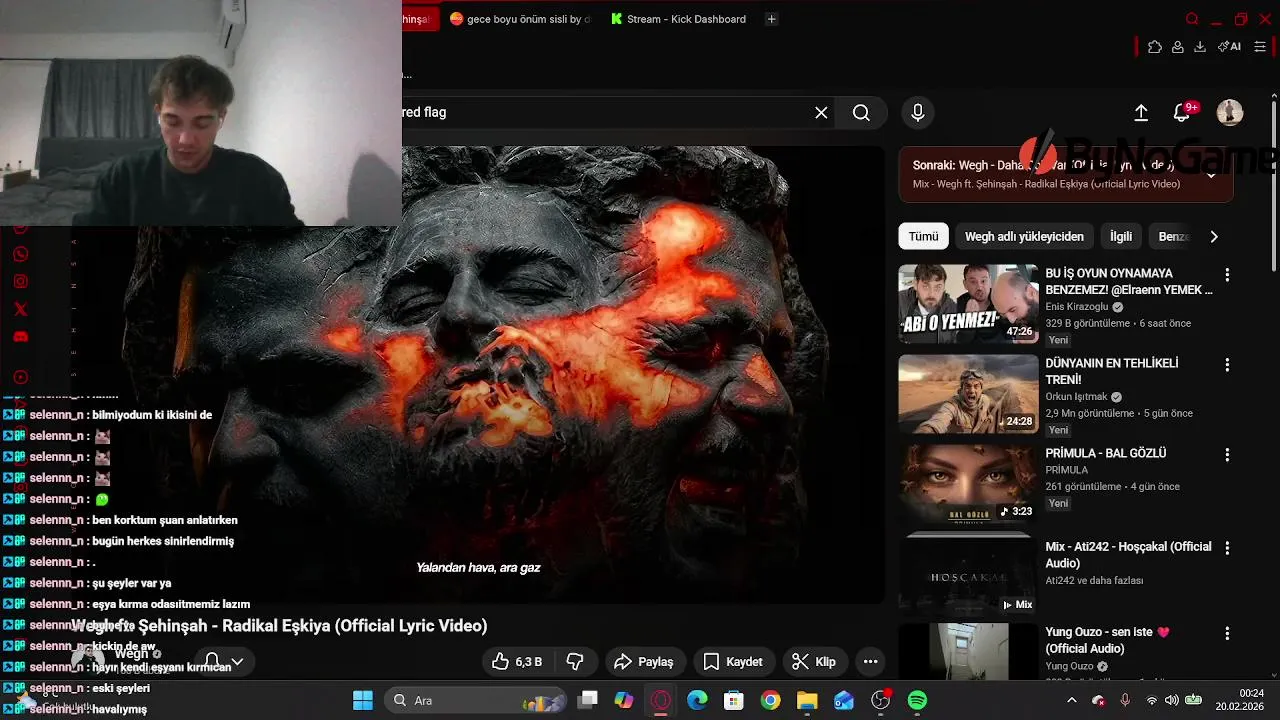Open WhatsApp in the Opera sidebar
Viewport: 1280px width, 720px height.
[21, 254]
